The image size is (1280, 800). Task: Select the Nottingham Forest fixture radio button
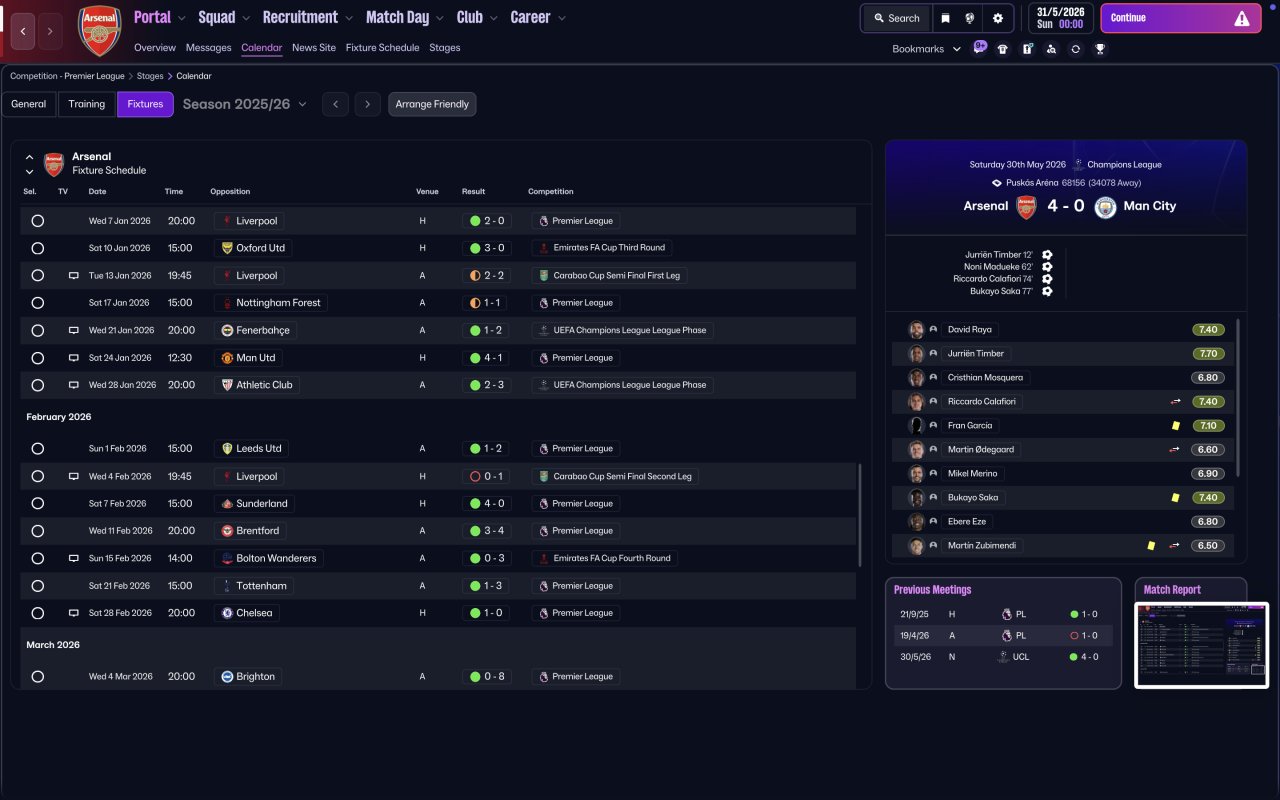38,303
